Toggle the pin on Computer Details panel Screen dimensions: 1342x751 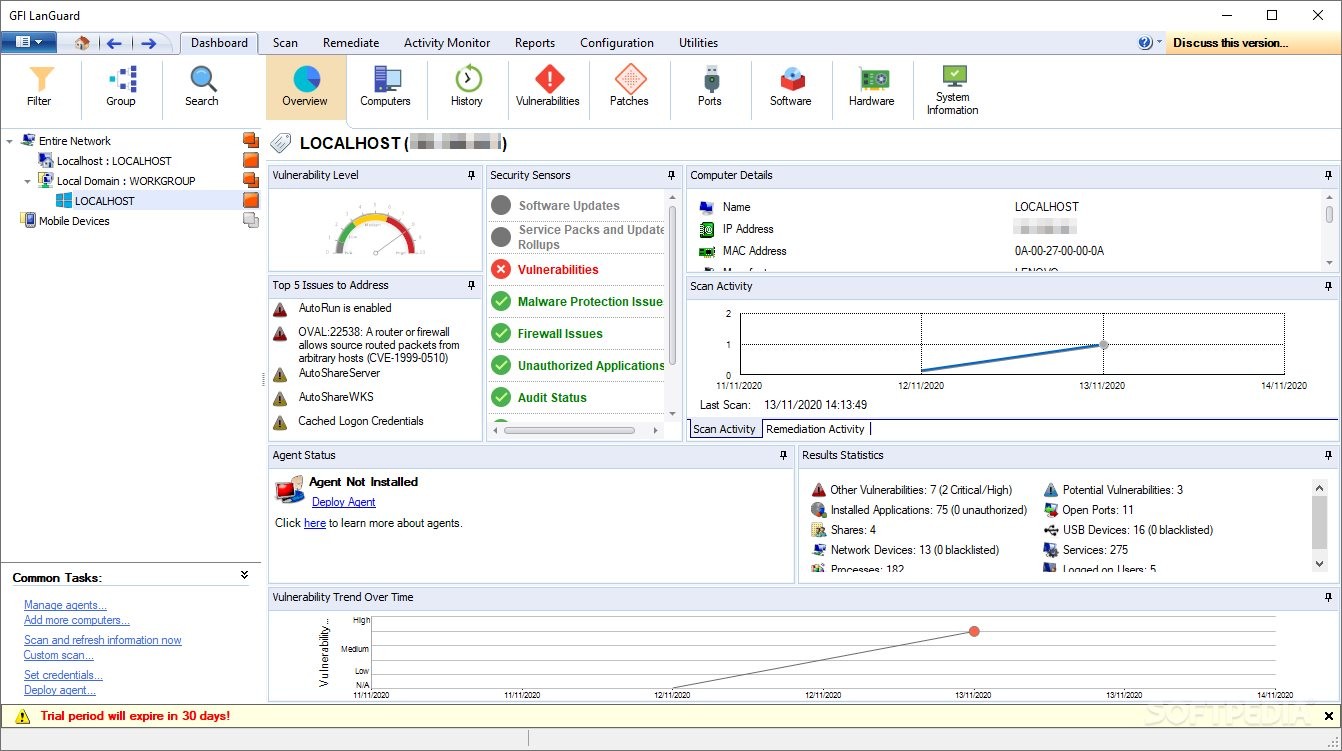(x=1327, y=175)
